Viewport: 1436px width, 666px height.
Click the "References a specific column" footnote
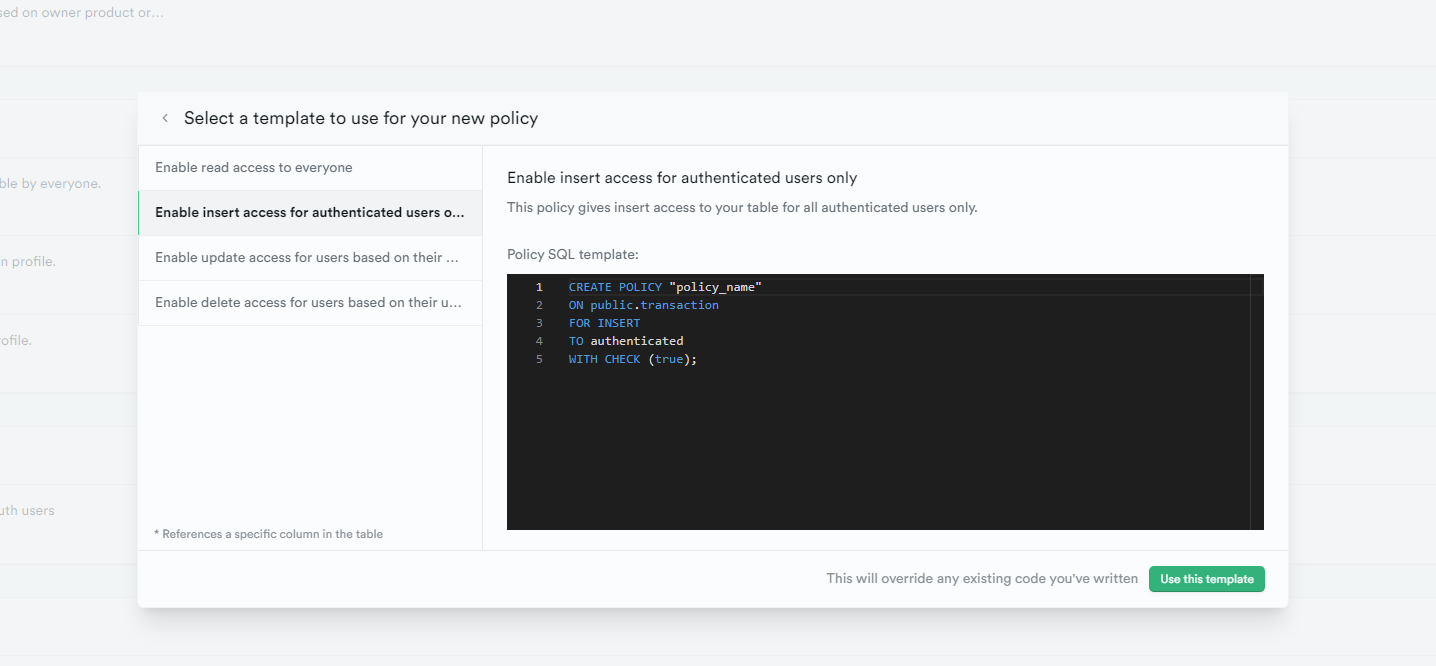pos(268,534)
